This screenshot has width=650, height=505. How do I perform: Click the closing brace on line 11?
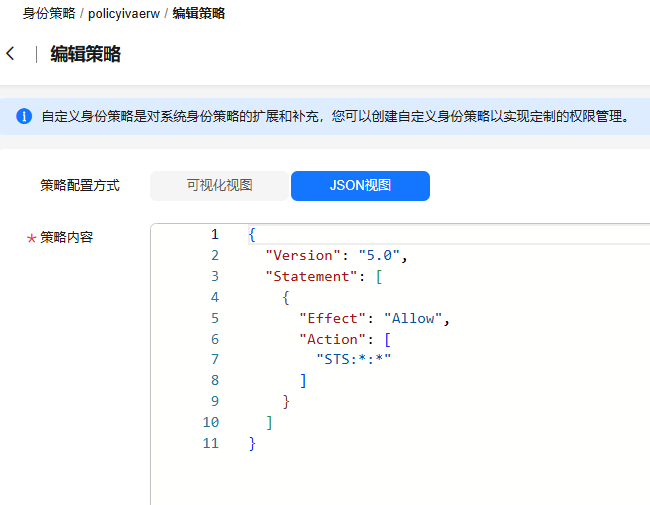(x=253, y=443)
